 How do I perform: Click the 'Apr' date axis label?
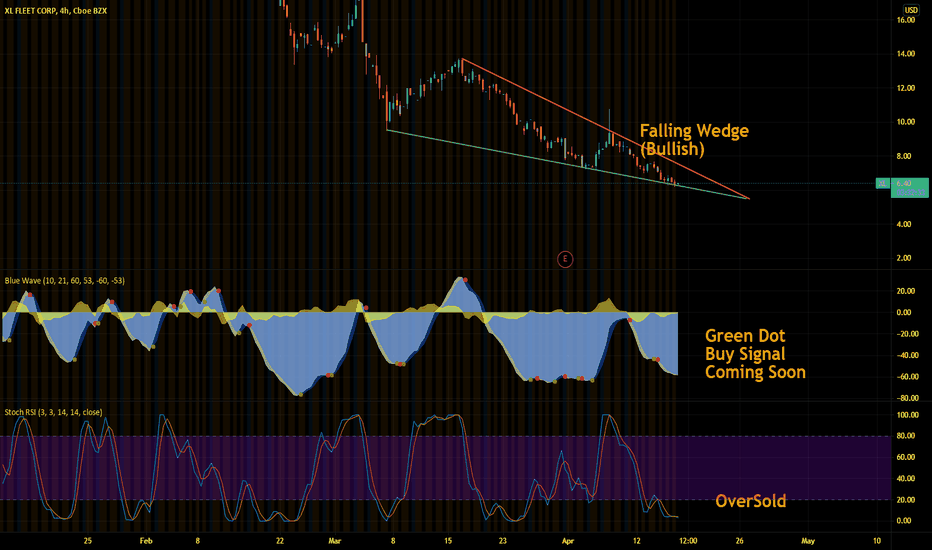click(568, 541)
